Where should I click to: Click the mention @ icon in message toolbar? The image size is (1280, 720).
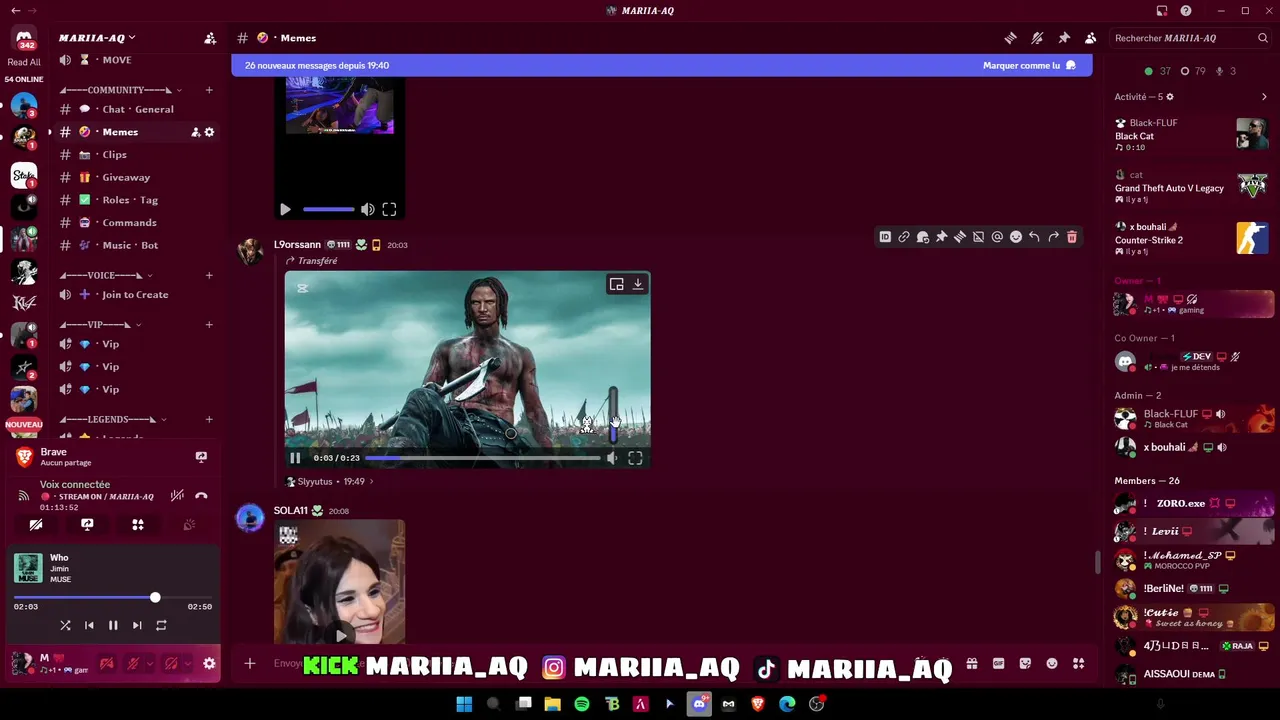(x=997, y=237)
